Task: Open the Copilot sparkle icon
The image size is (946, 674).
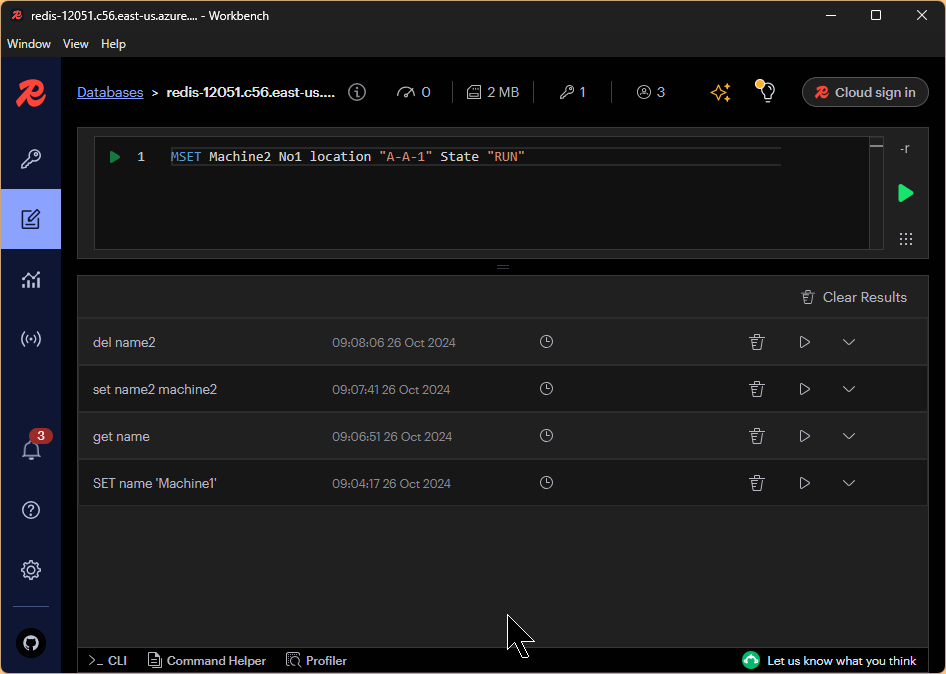Action: 720,92
